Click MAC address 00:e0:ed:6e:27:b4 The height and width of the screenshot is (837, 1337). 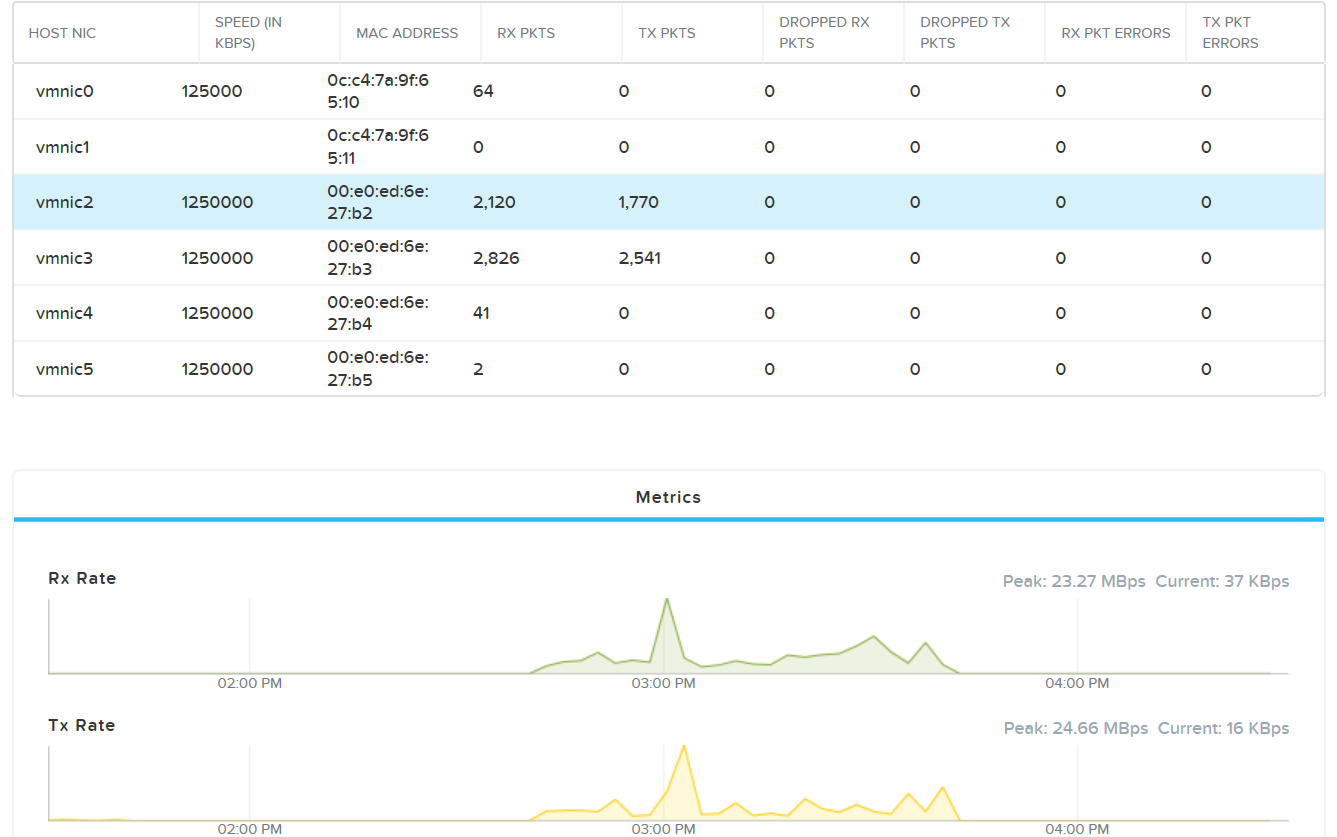pos(378,313)
